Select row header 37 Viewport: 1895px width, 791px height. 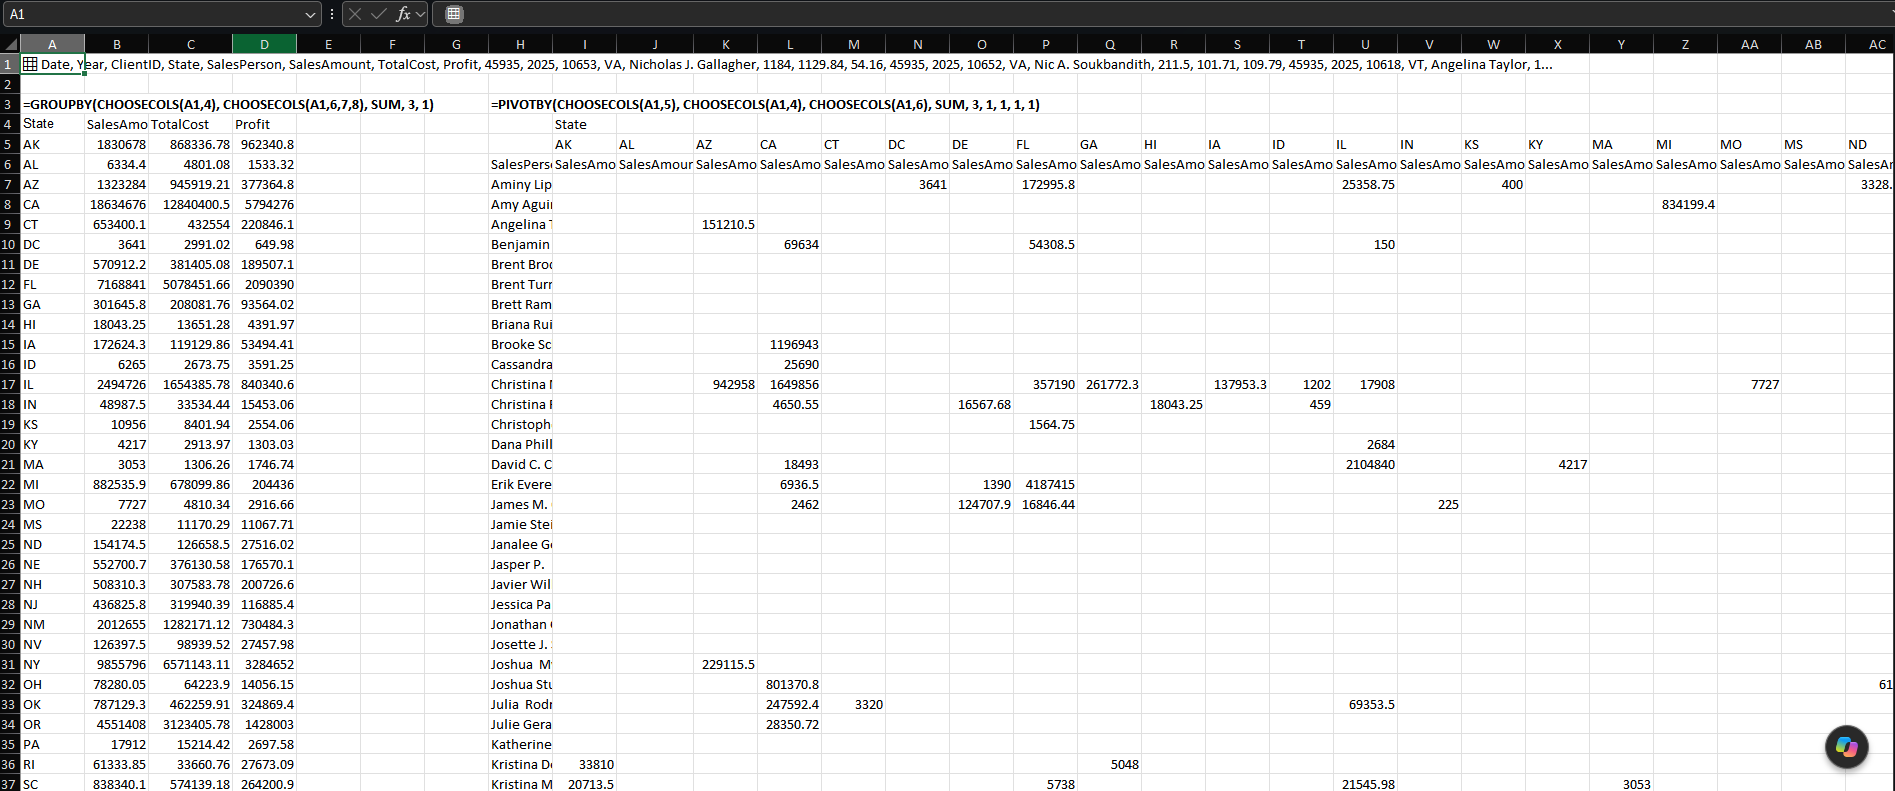point(10,783)
